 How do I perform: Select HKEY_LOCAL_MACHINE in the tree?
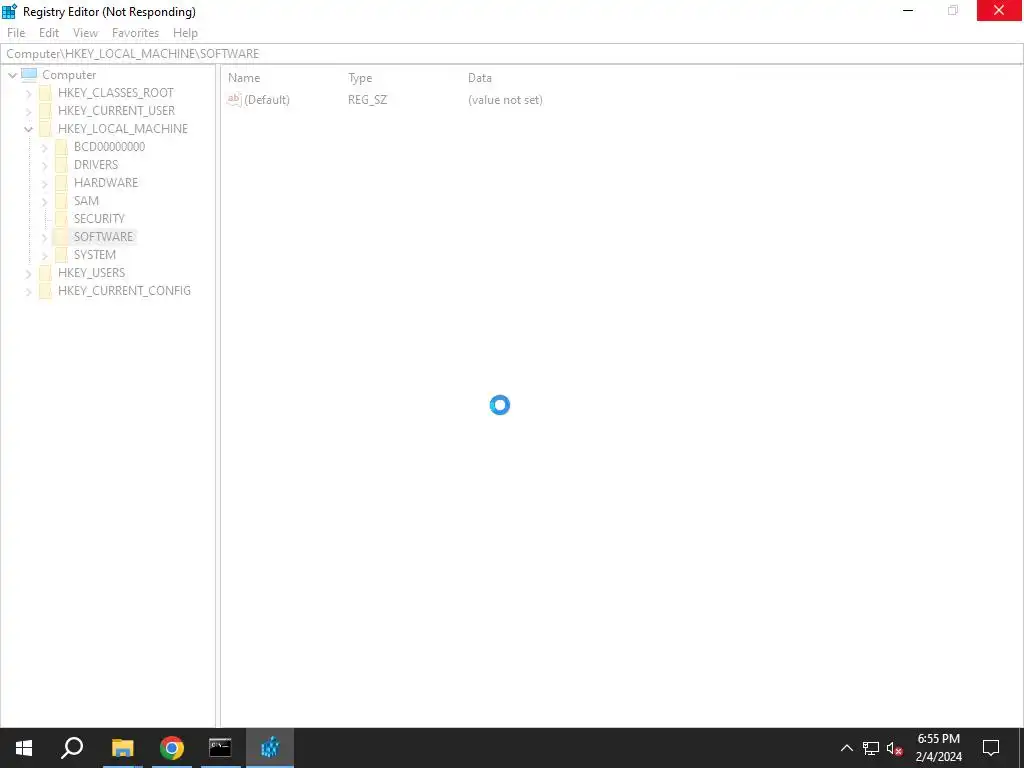pyautogui.click(x=123, y=129)
